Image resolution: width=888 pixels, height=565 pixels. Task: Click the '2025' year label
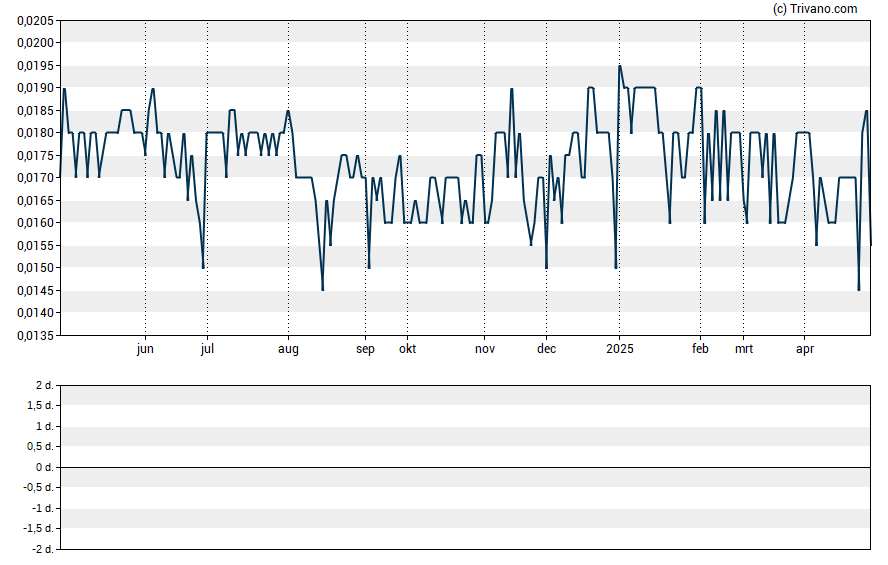click(620, 349)
